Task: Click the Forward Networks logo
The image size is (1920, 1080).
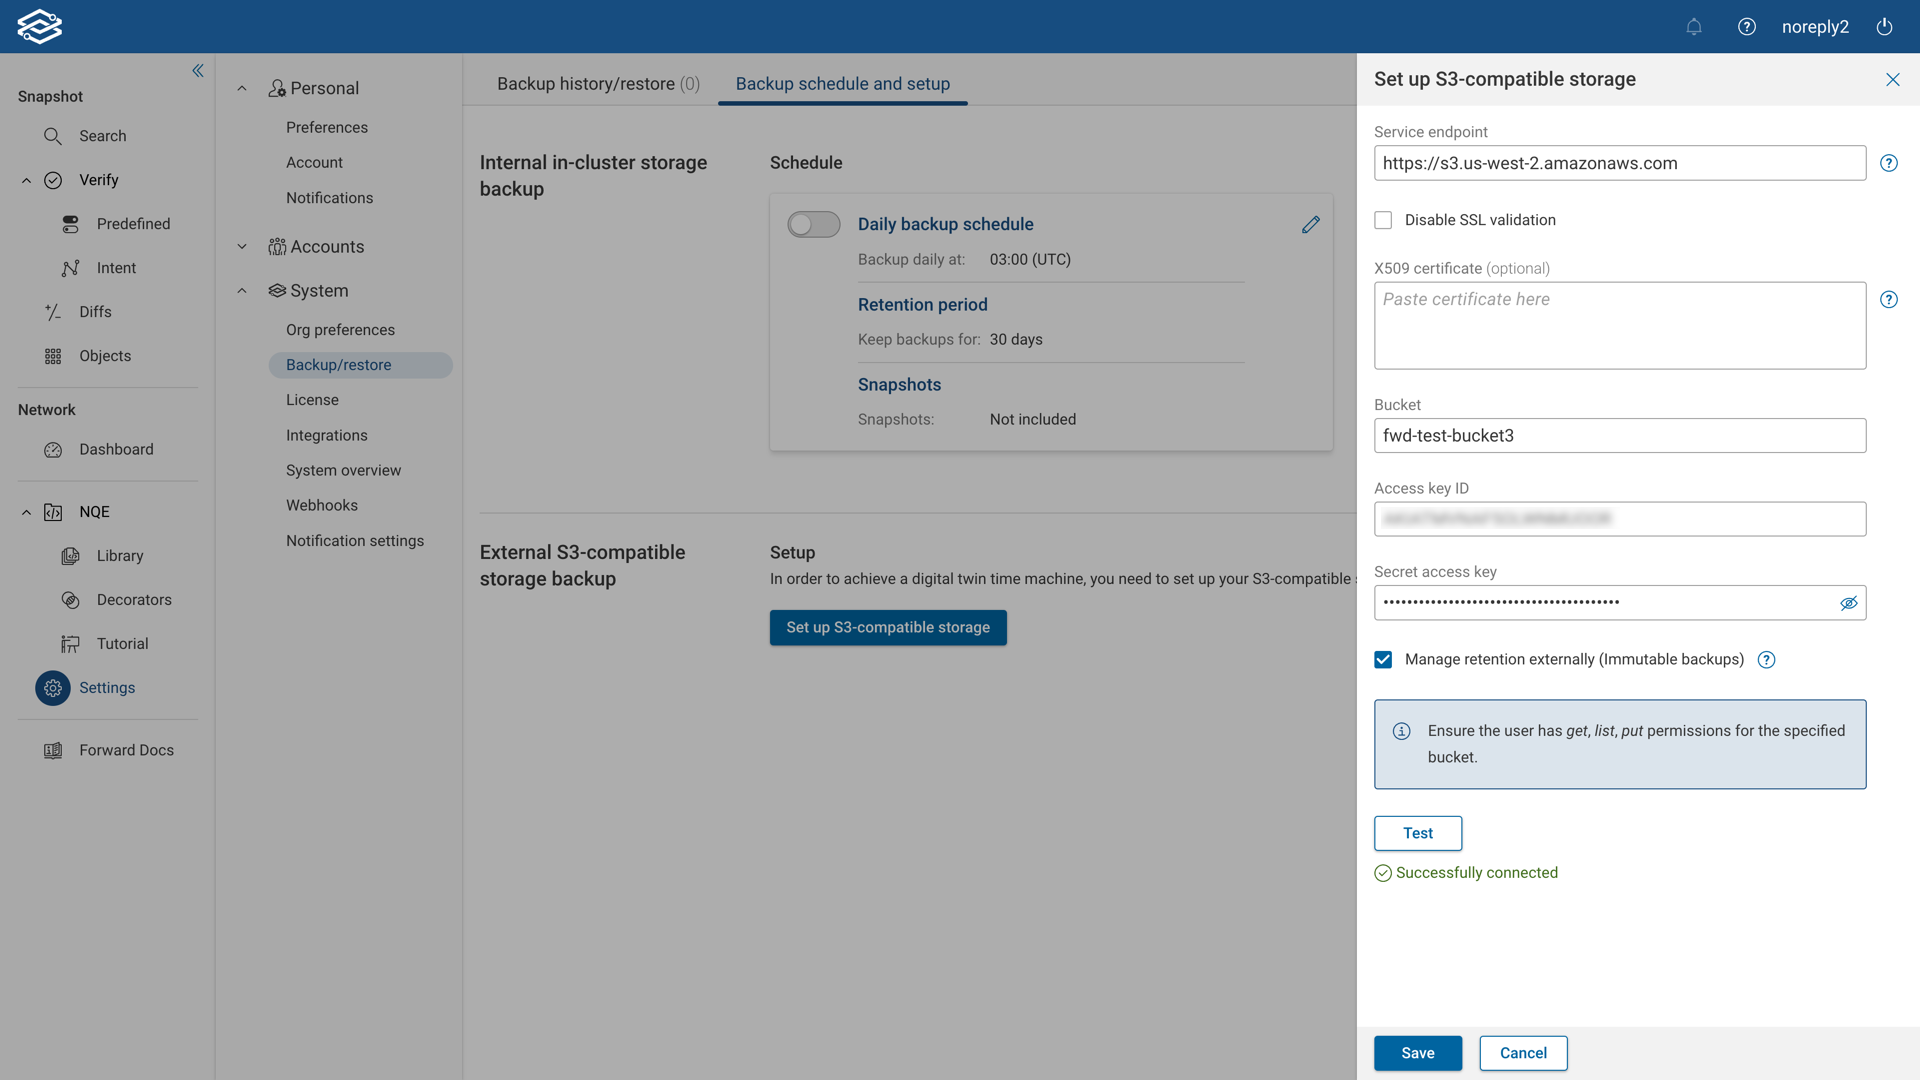Action: [x=39, y=27]
